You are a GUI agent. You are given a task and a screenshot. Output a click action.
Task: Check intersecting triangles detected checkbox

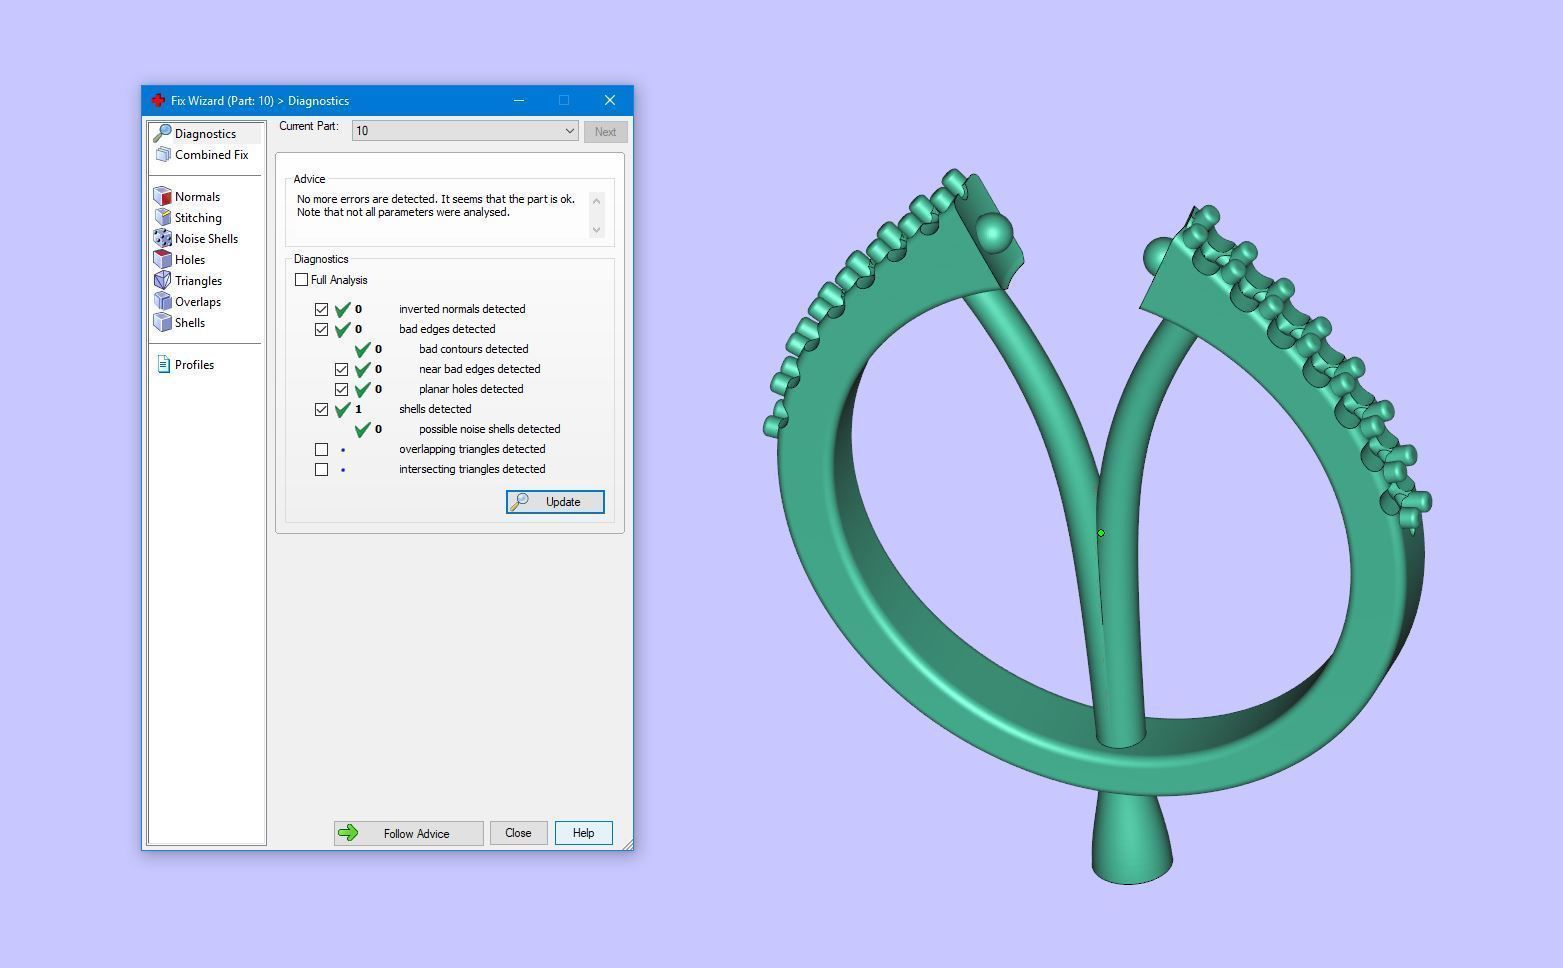[321, 469]
